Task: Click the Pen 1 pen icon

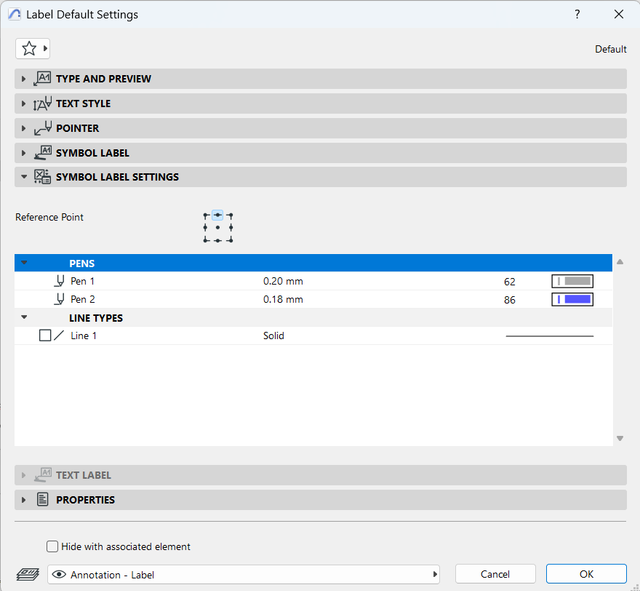Action: pos(60,281)
